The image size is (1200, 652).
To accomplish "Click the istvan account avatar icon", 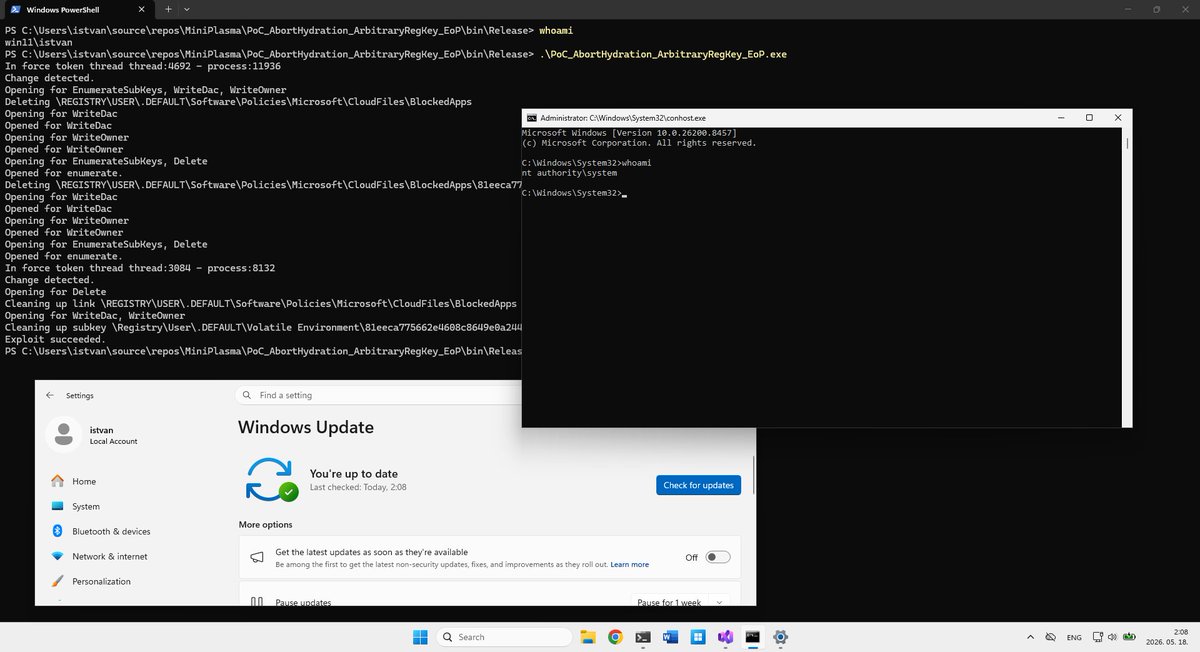I will 64,434.
